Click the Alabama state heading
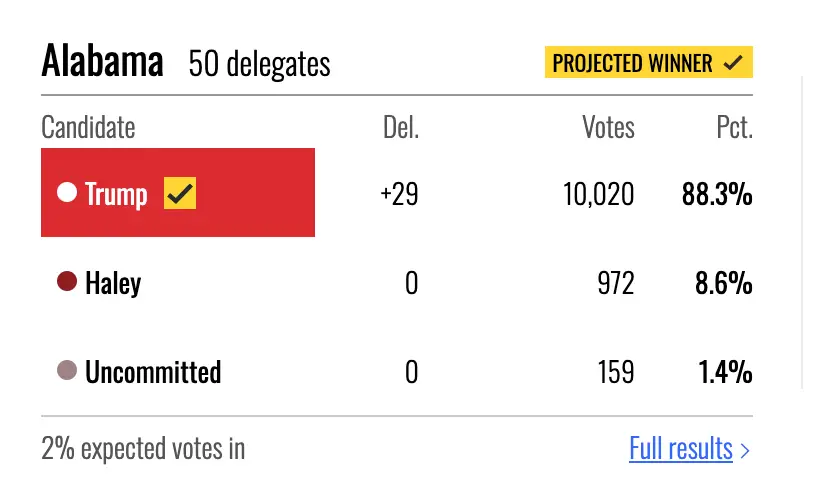The height and width of the screenshot is (500, 816). click(103, 61)
